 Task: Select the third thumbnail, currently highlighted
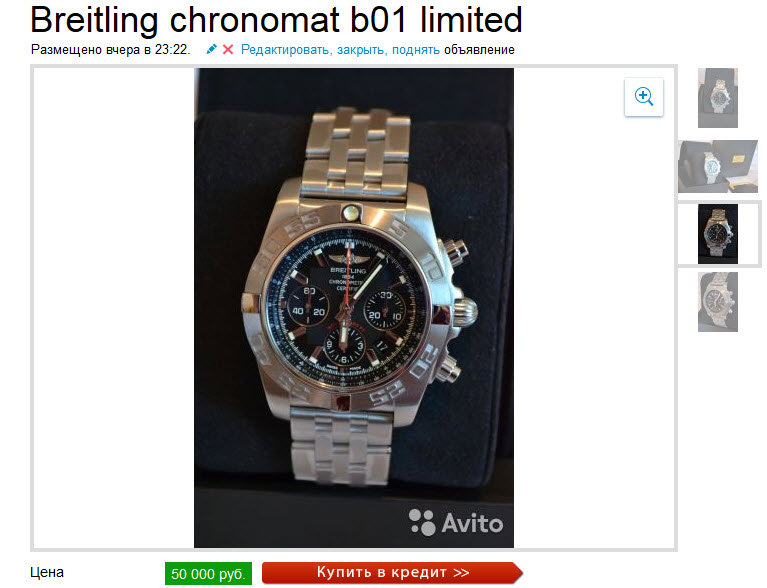coord(718,234)
